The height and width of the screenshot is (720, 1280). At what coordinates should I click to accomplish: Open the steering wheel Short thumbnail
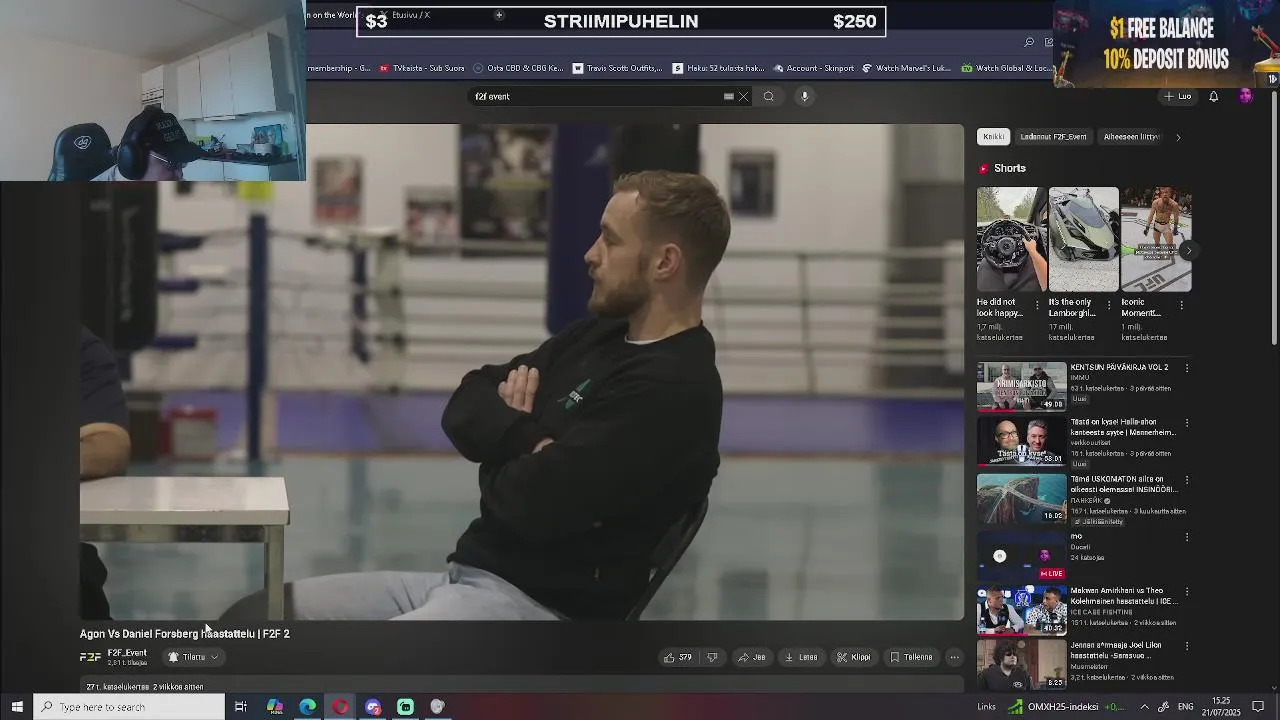pos(1012,239)
